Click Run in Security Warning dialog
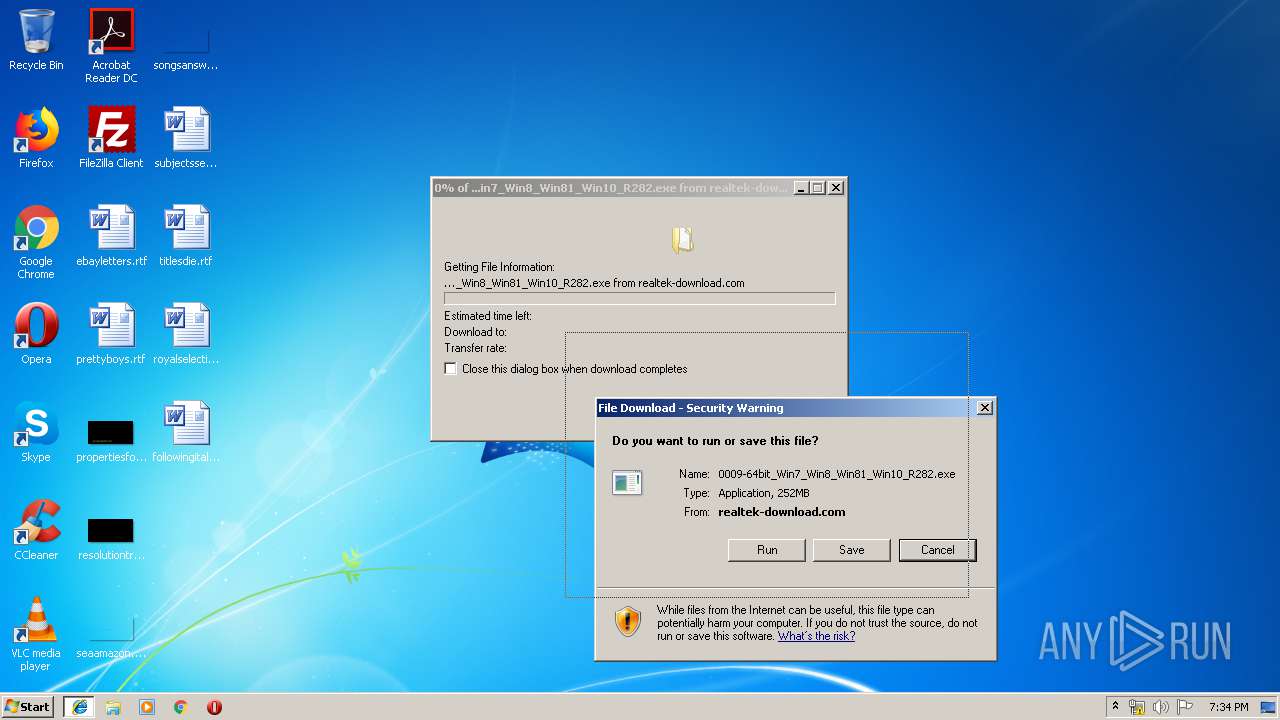1280x720 pixels. tap(767, 550)
